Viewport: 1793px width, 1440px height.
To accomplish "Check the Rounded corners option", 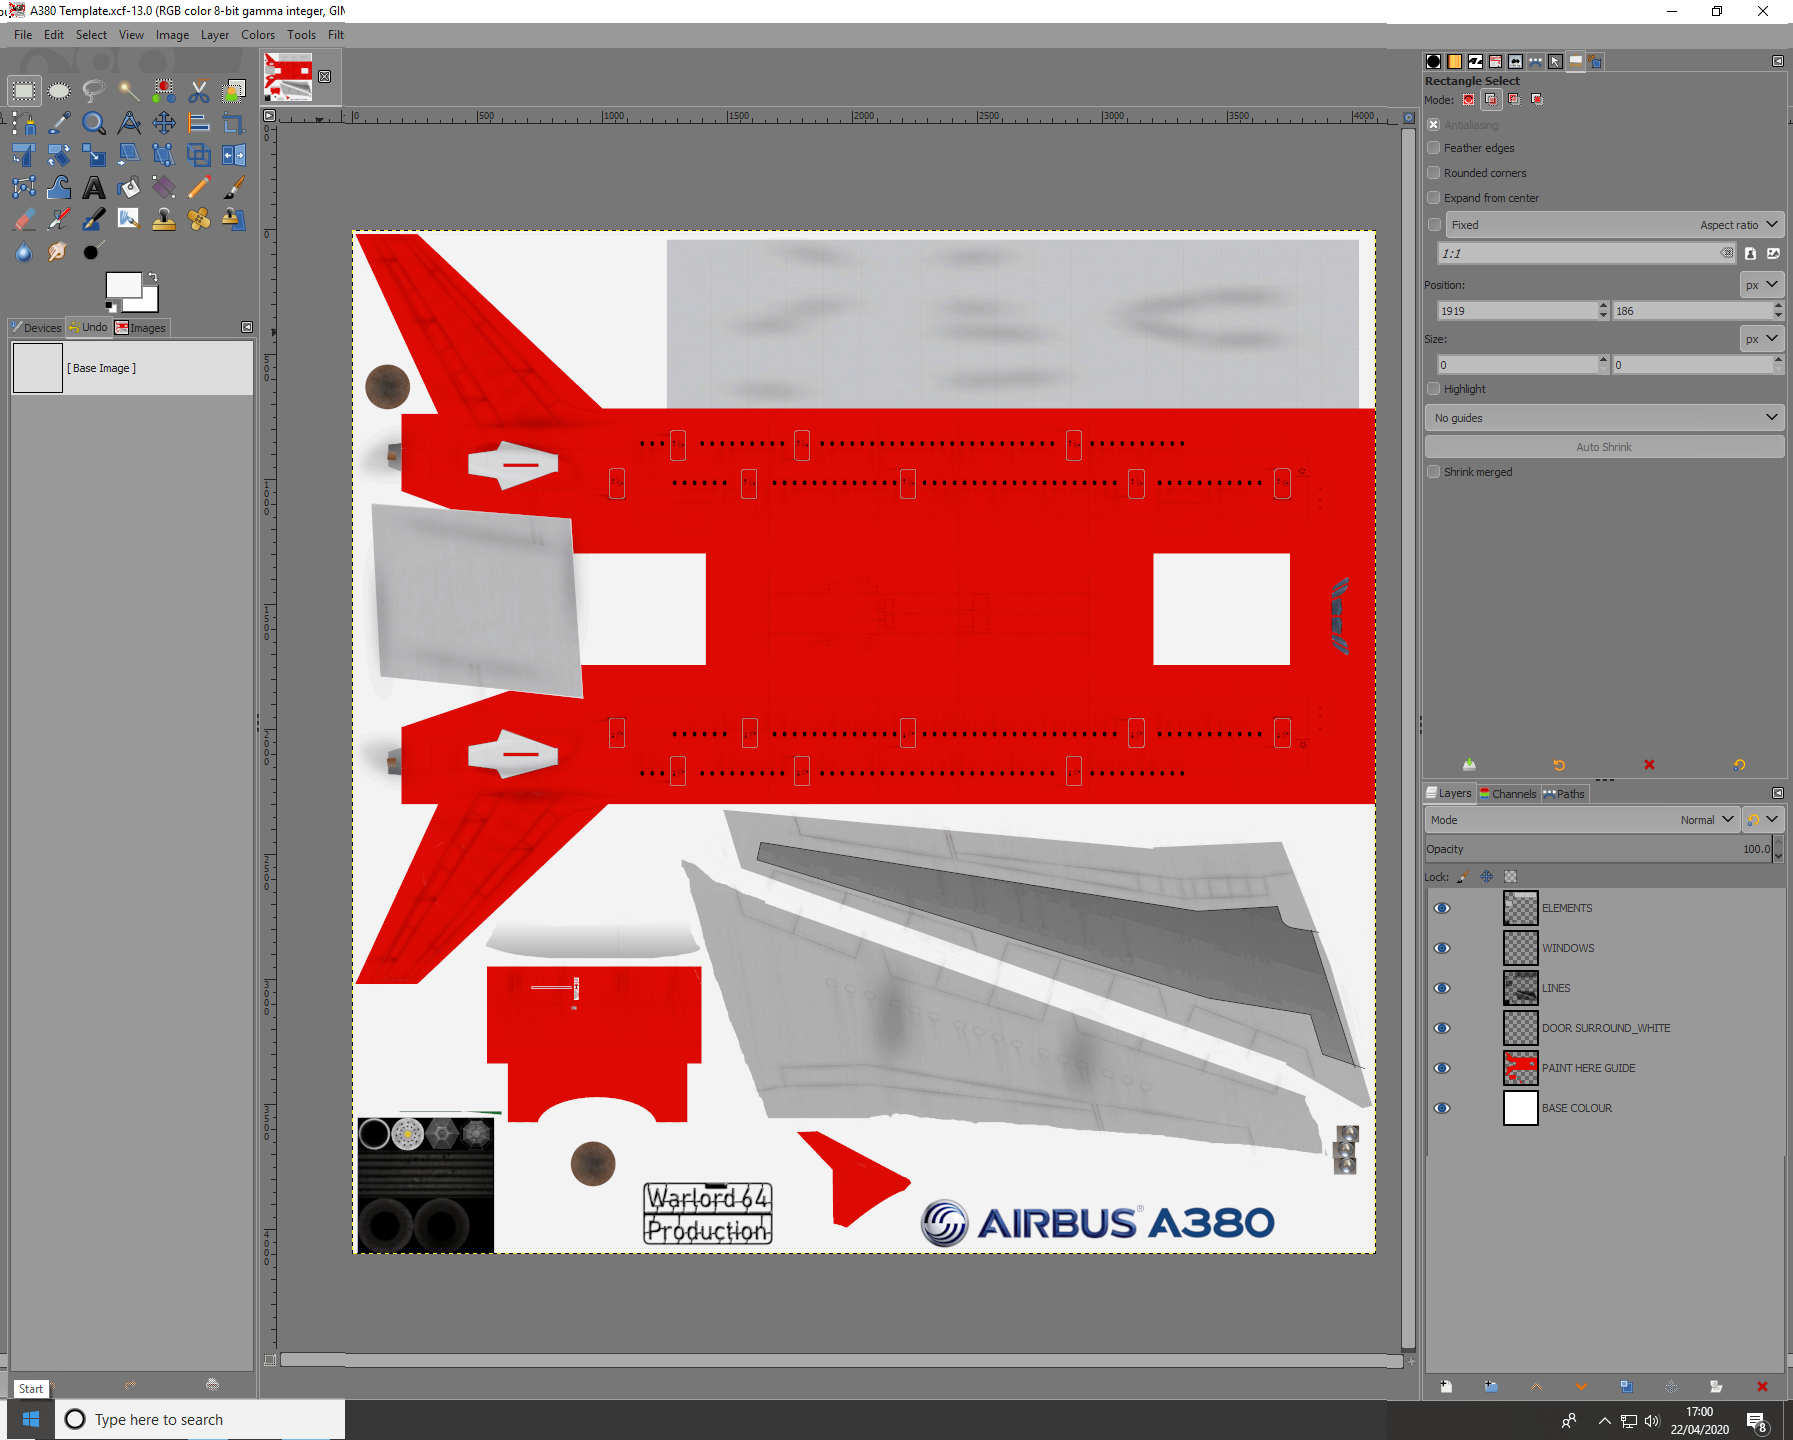I will (x=1434, y=172).
